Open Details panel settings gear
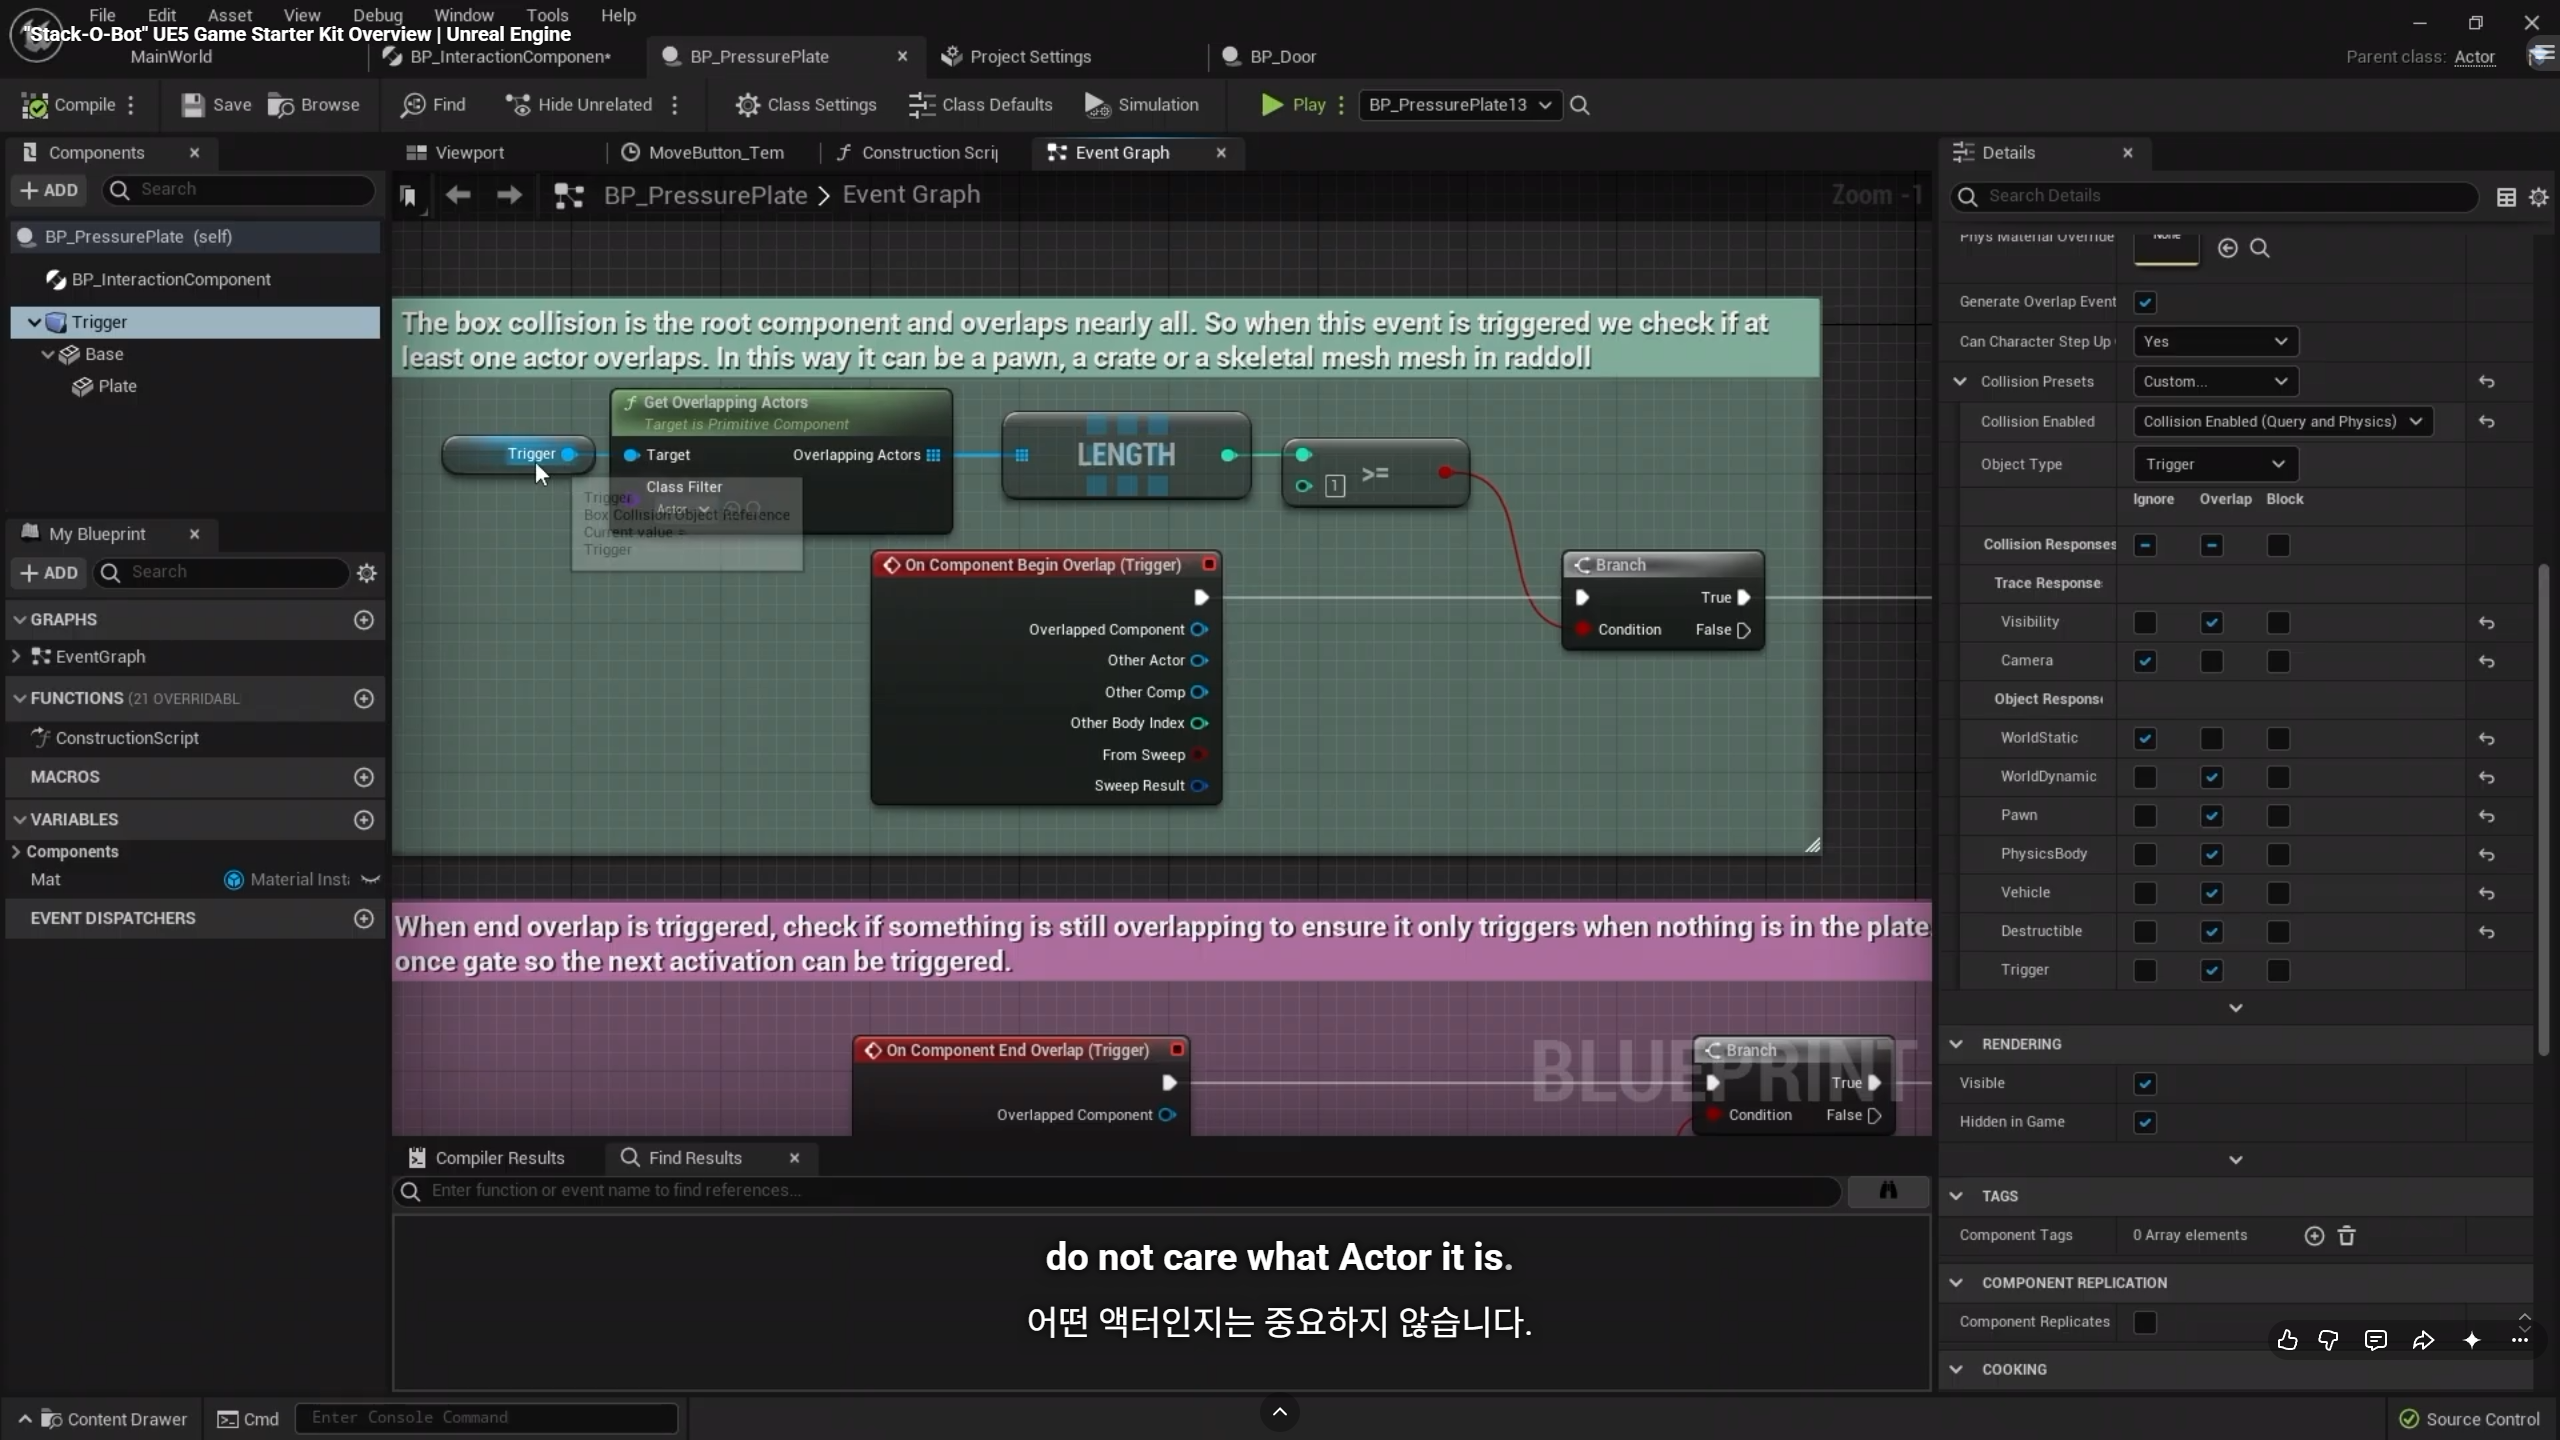 pos(2539,197)
